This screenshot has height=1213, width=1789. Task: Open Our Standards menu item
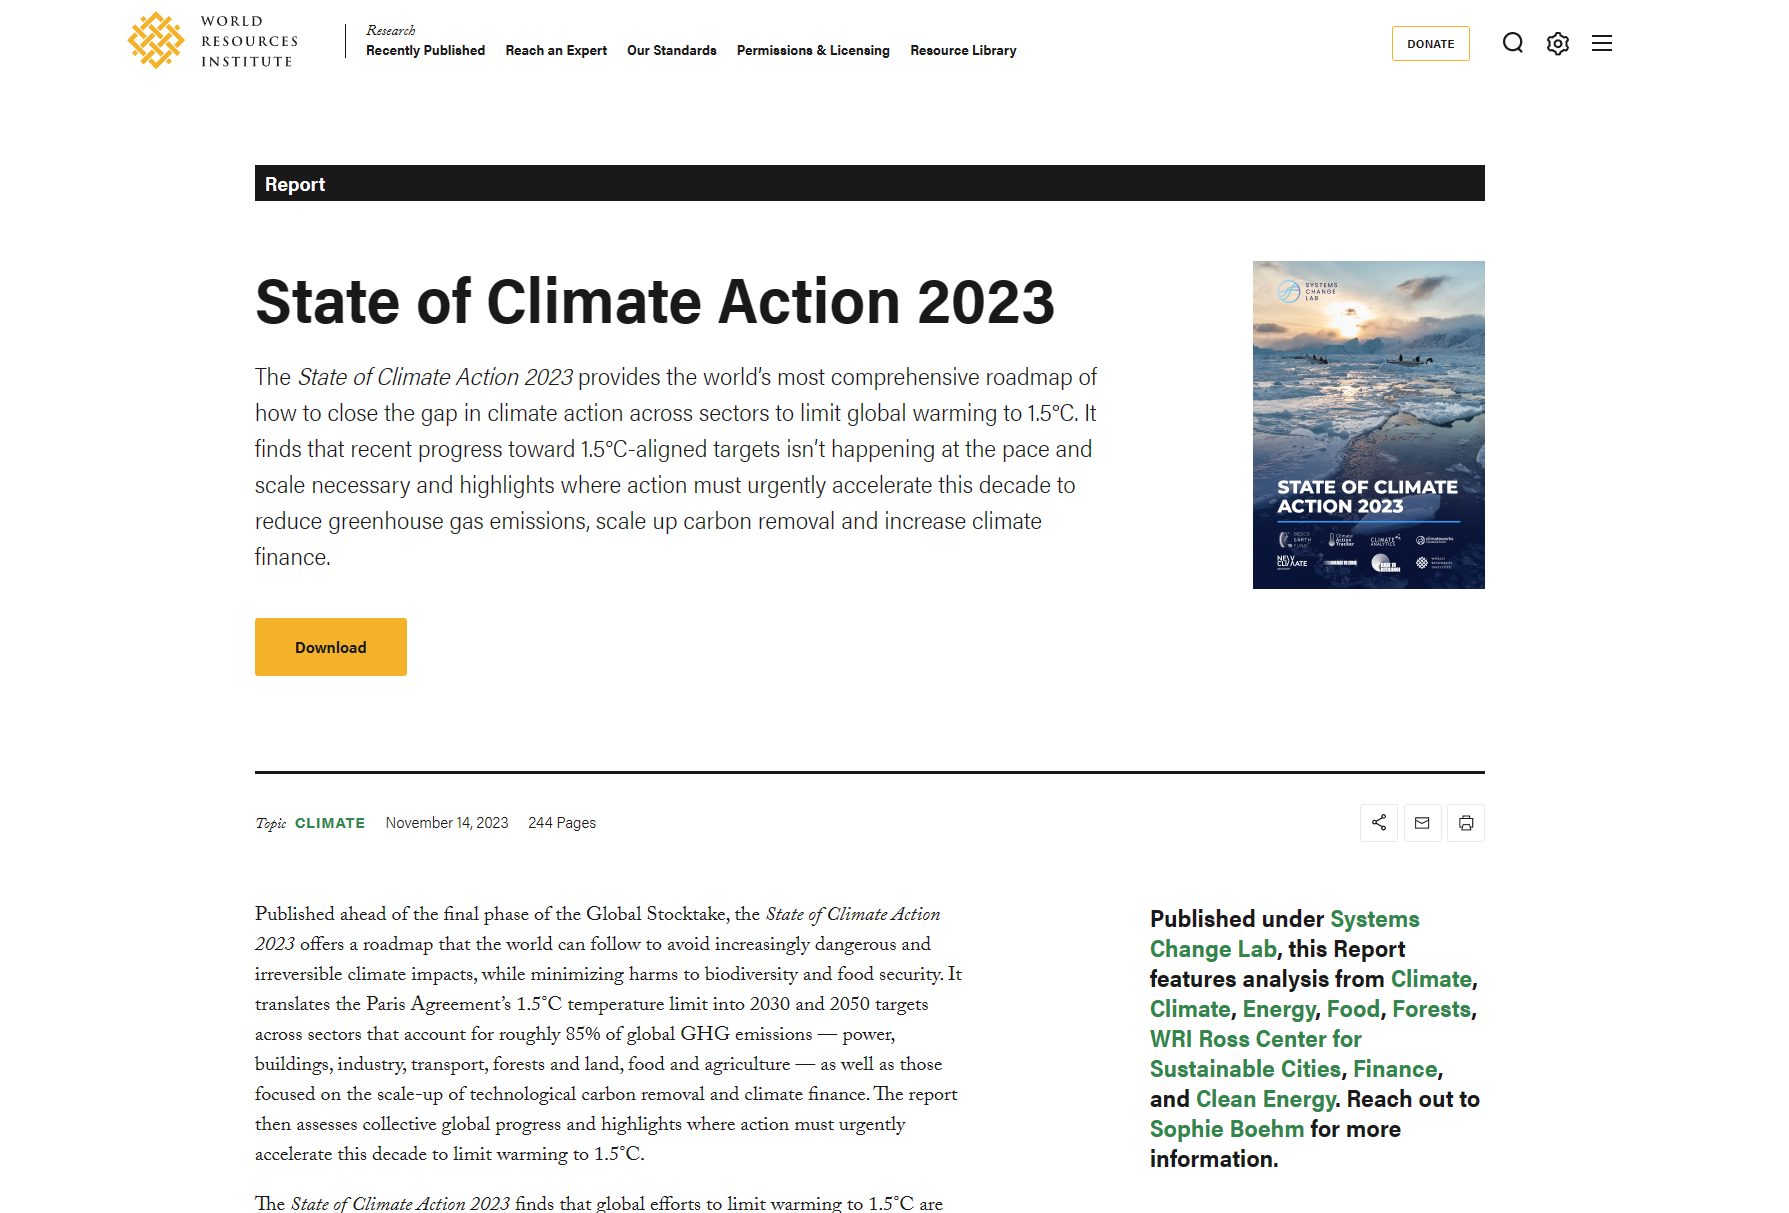tap(672, 50)
